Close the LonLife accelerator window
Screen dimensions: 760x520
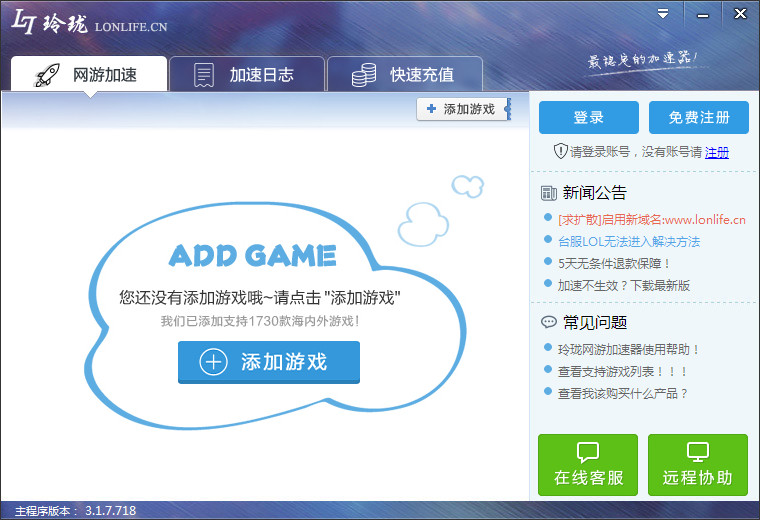tap(740, 14)
